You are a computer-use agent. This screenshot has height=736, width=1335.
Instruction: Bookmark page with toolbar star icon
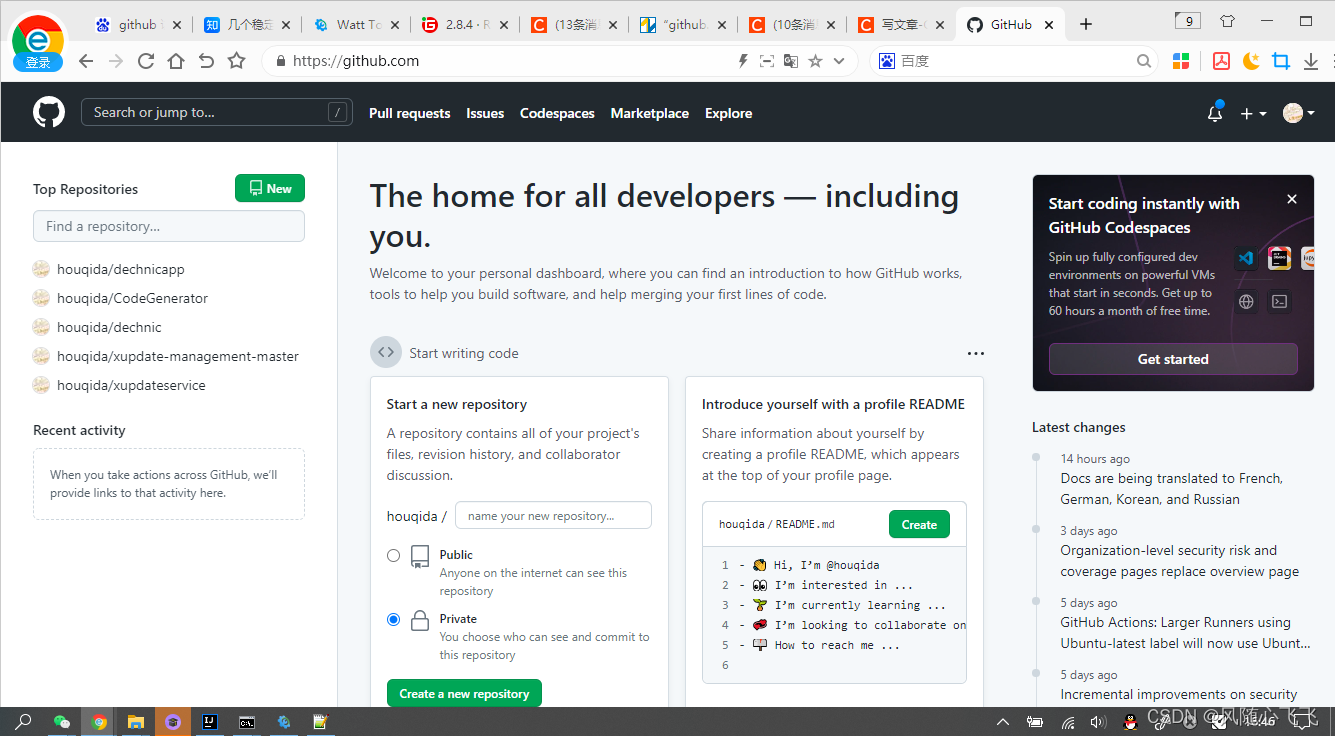pos(236,61)
